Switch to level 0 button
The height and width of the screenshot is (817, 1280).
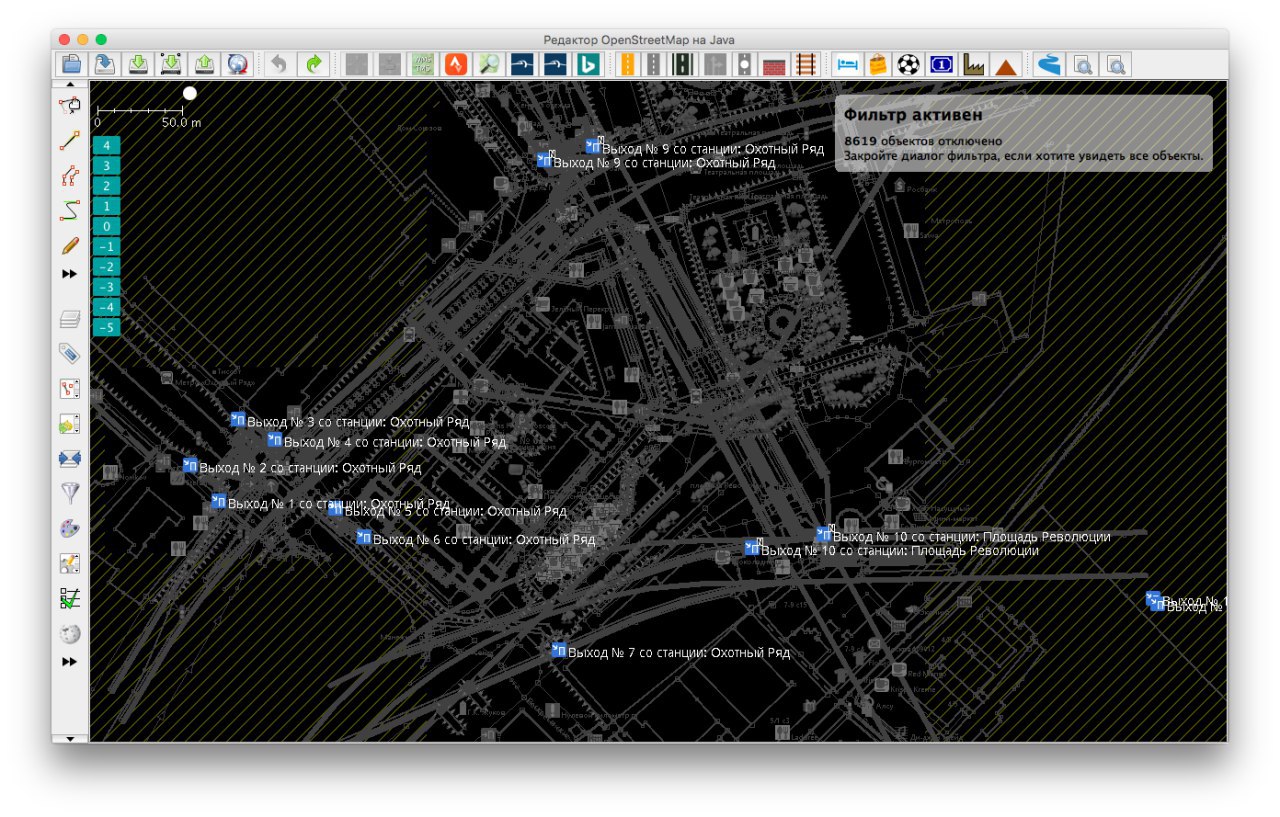click(x=106, y=227)
